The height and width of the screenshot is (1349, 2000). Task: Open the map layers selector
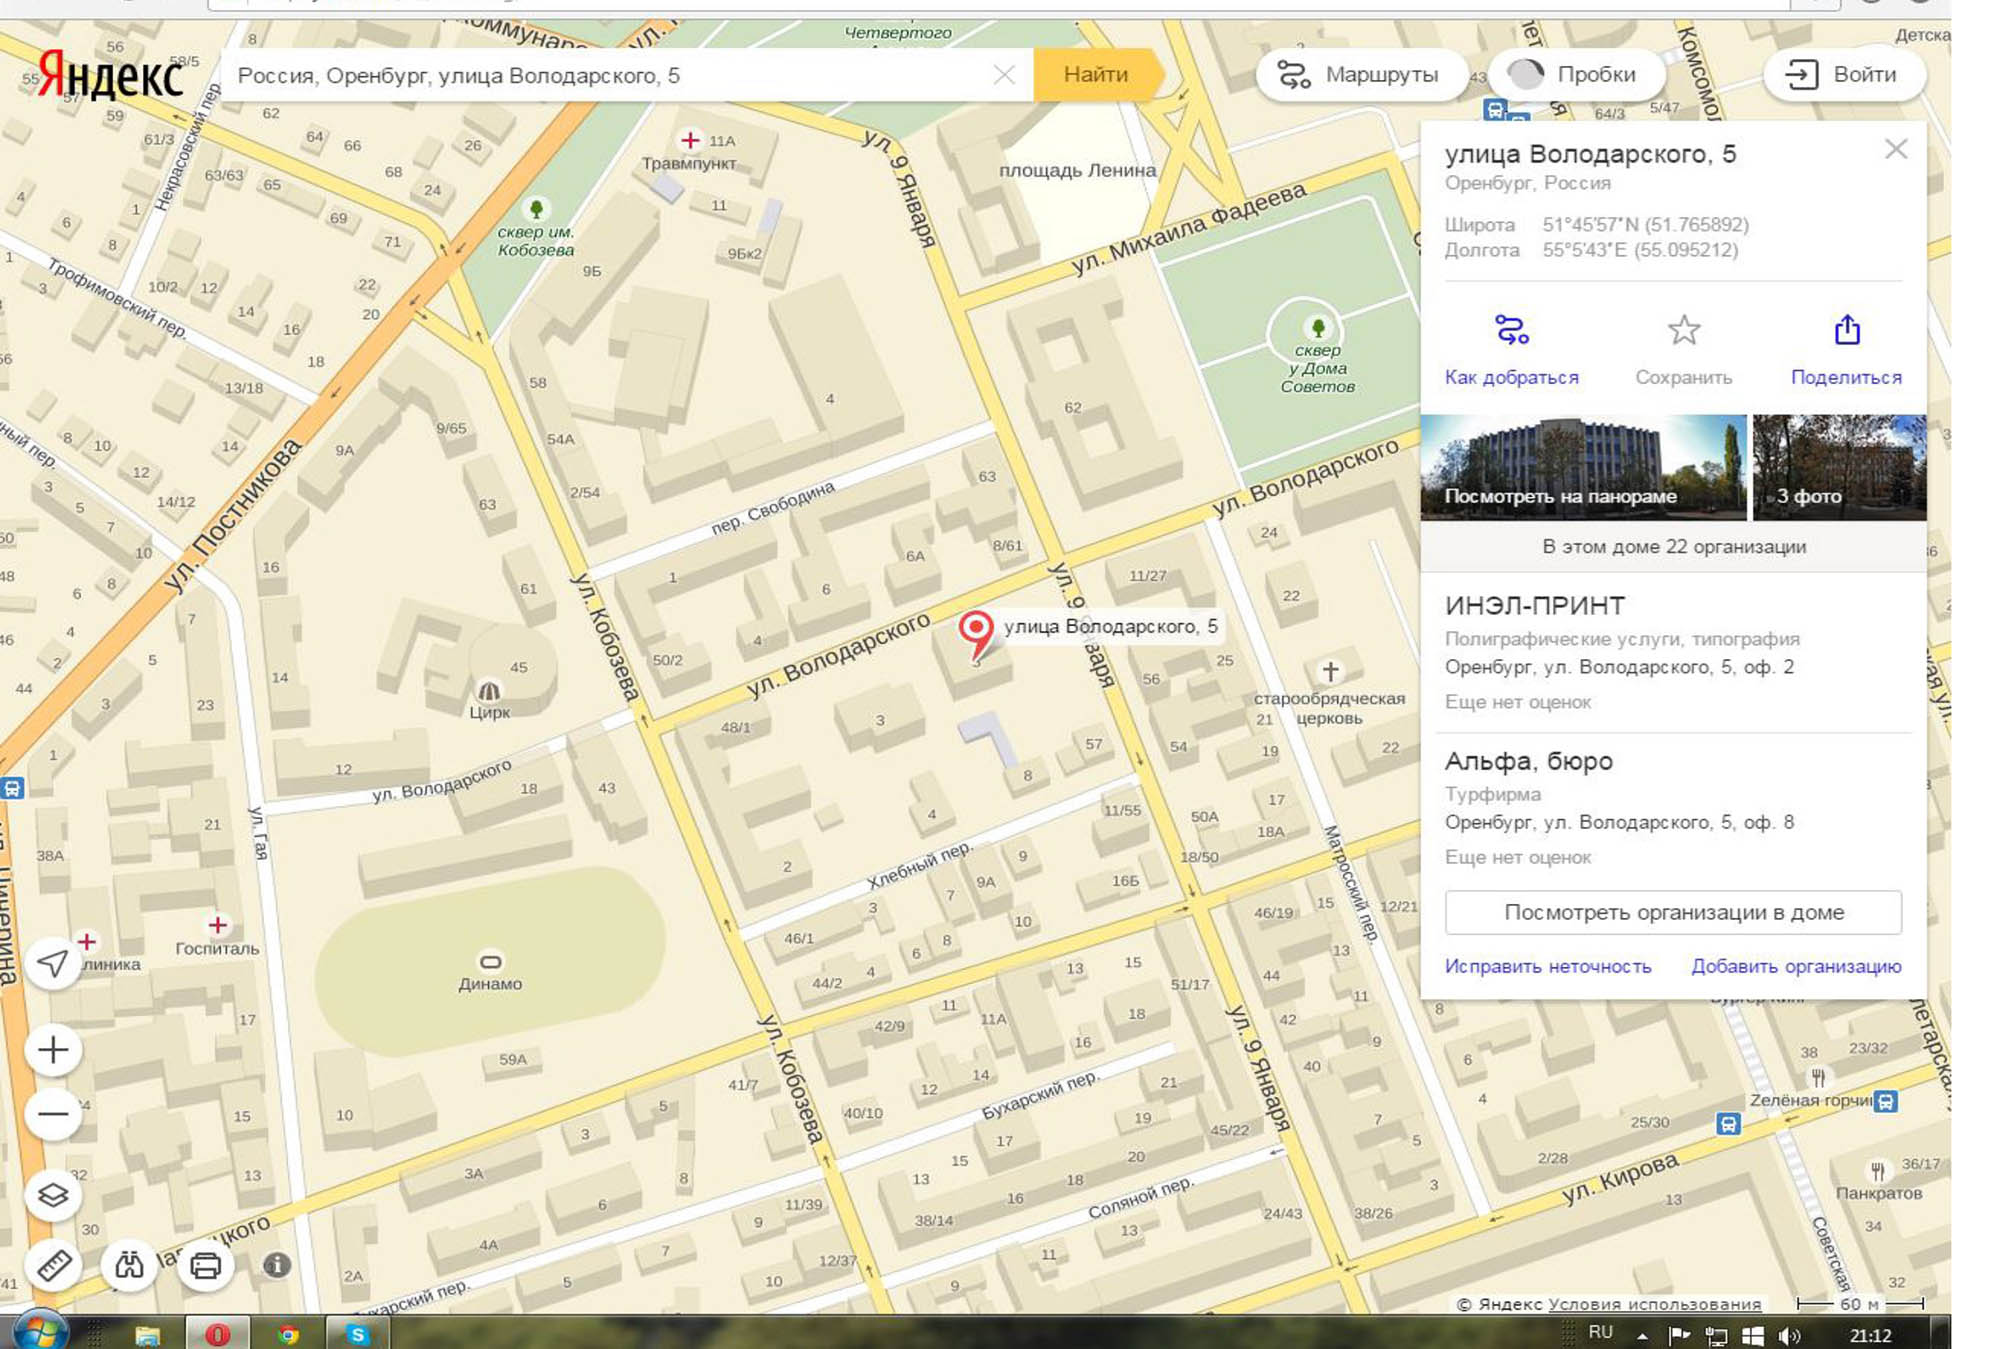53,1195
